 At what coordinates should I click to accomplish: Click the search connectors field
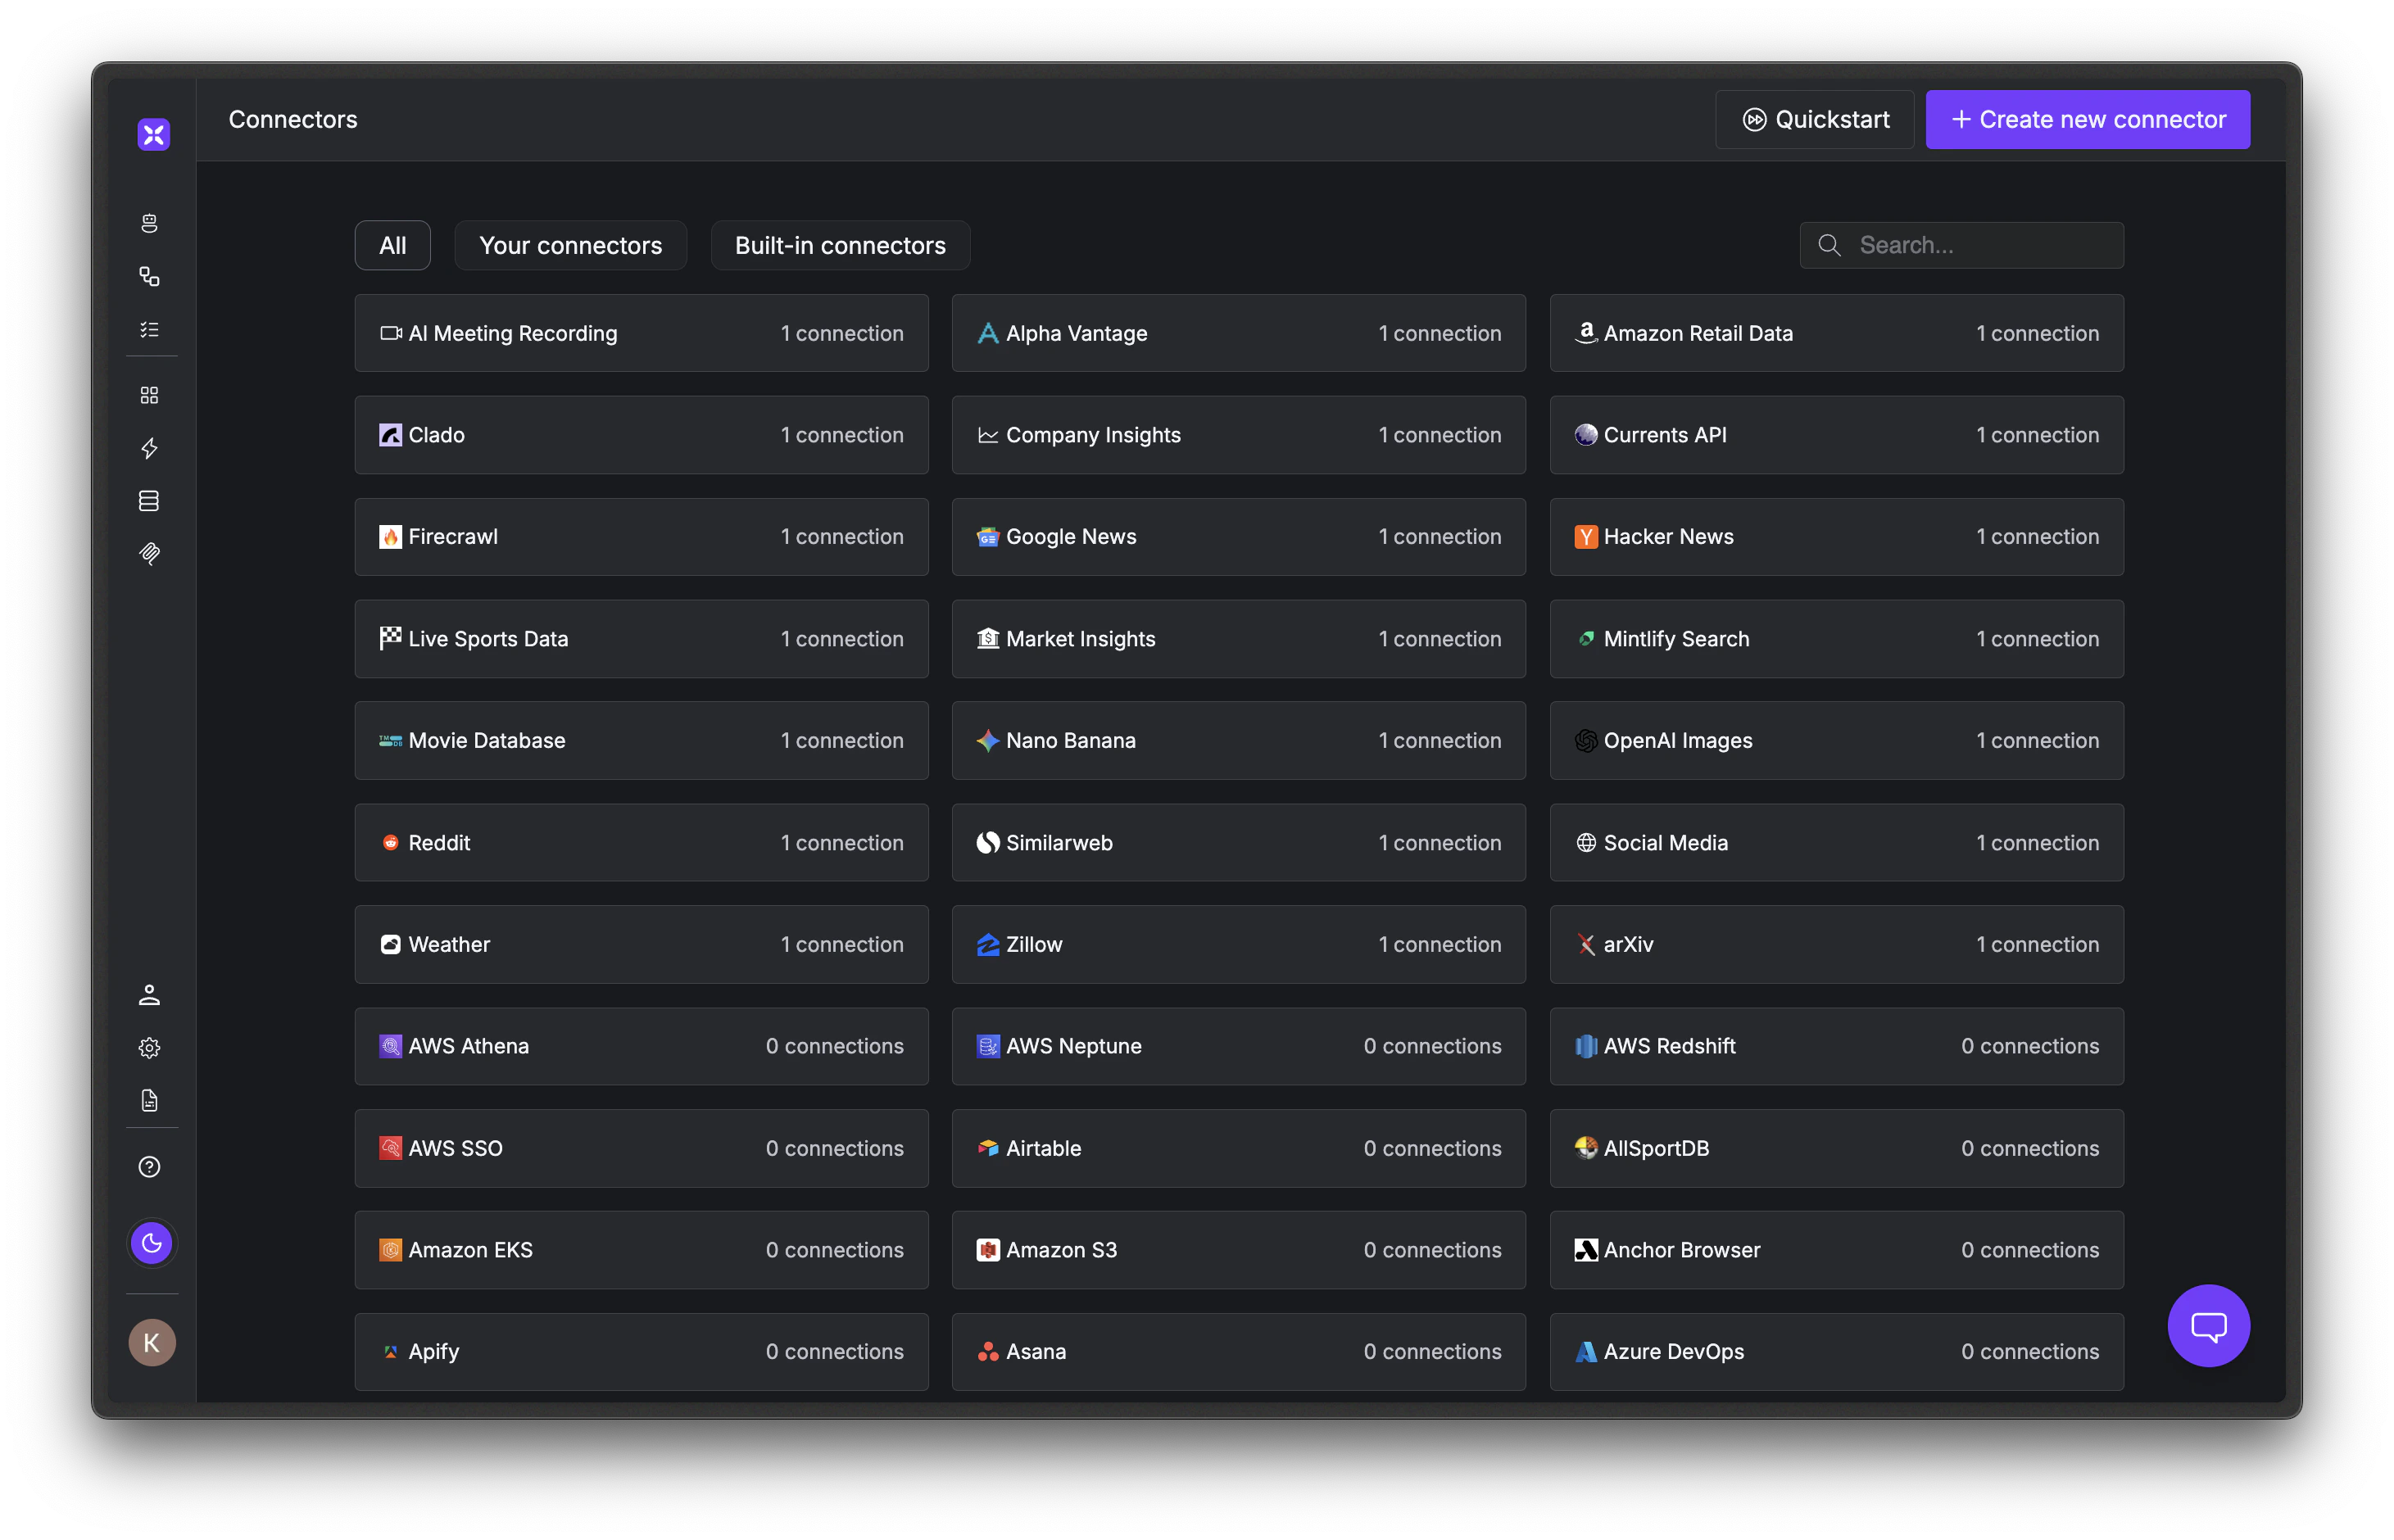[1960, 245]
